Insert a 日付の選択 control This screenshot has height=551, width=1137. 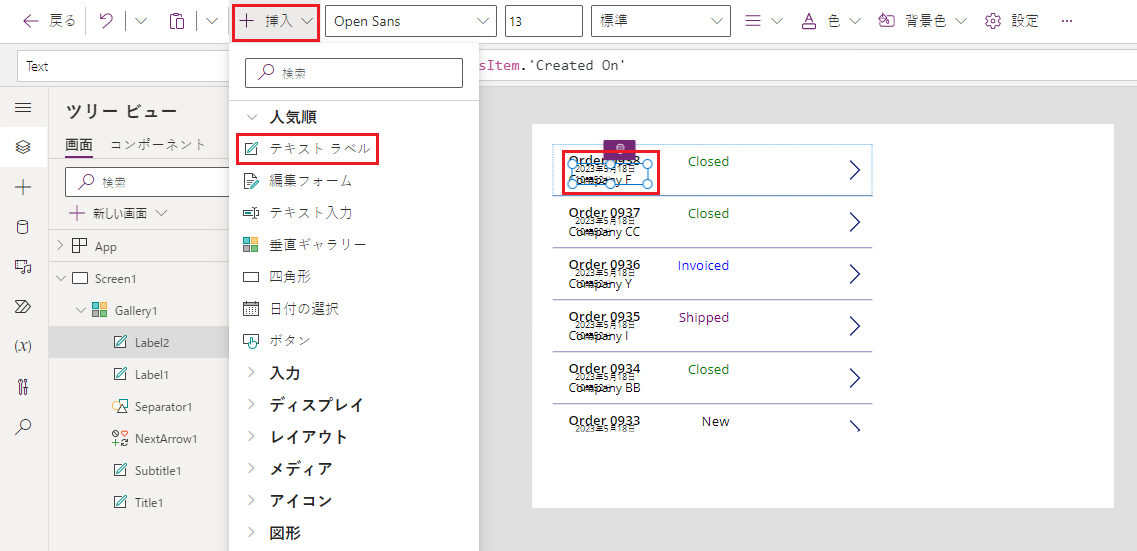click(x=290, y=308)
